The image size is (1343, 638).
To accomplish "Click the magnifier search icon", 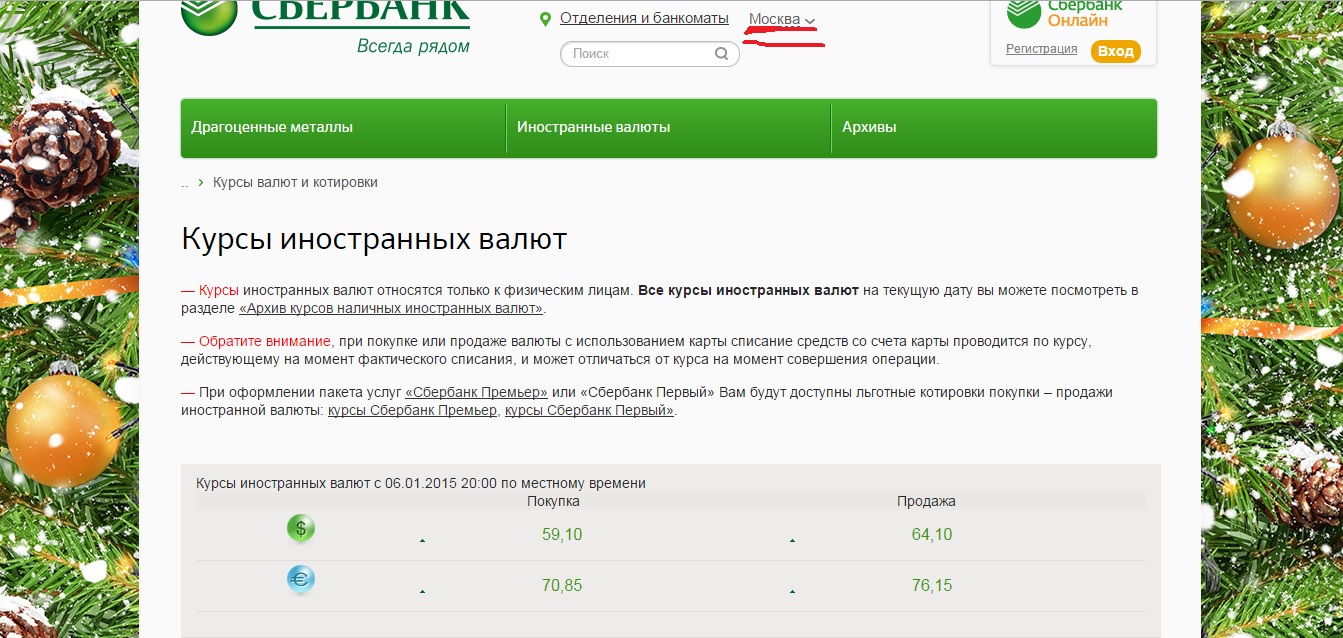I will (x=722, y=54).
